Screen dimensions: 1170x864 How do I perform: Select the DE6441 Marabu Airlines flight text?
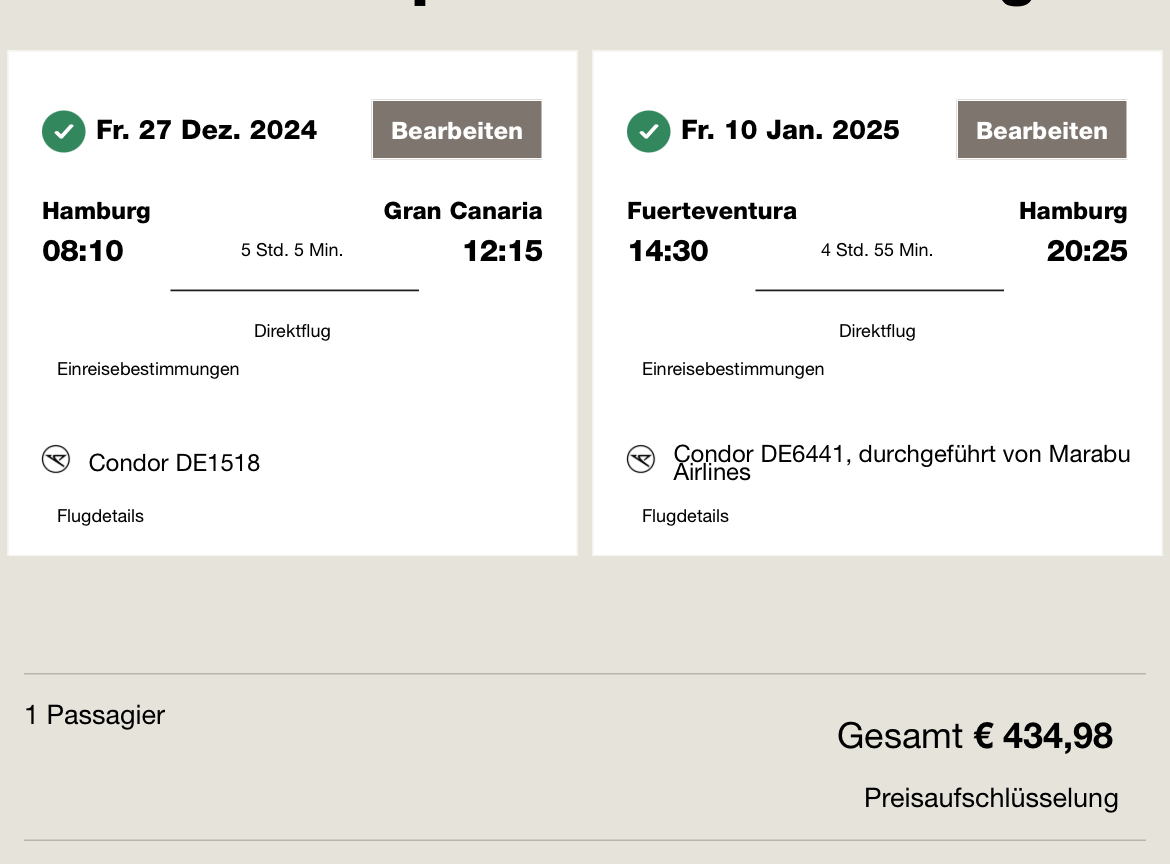point(901,462)
